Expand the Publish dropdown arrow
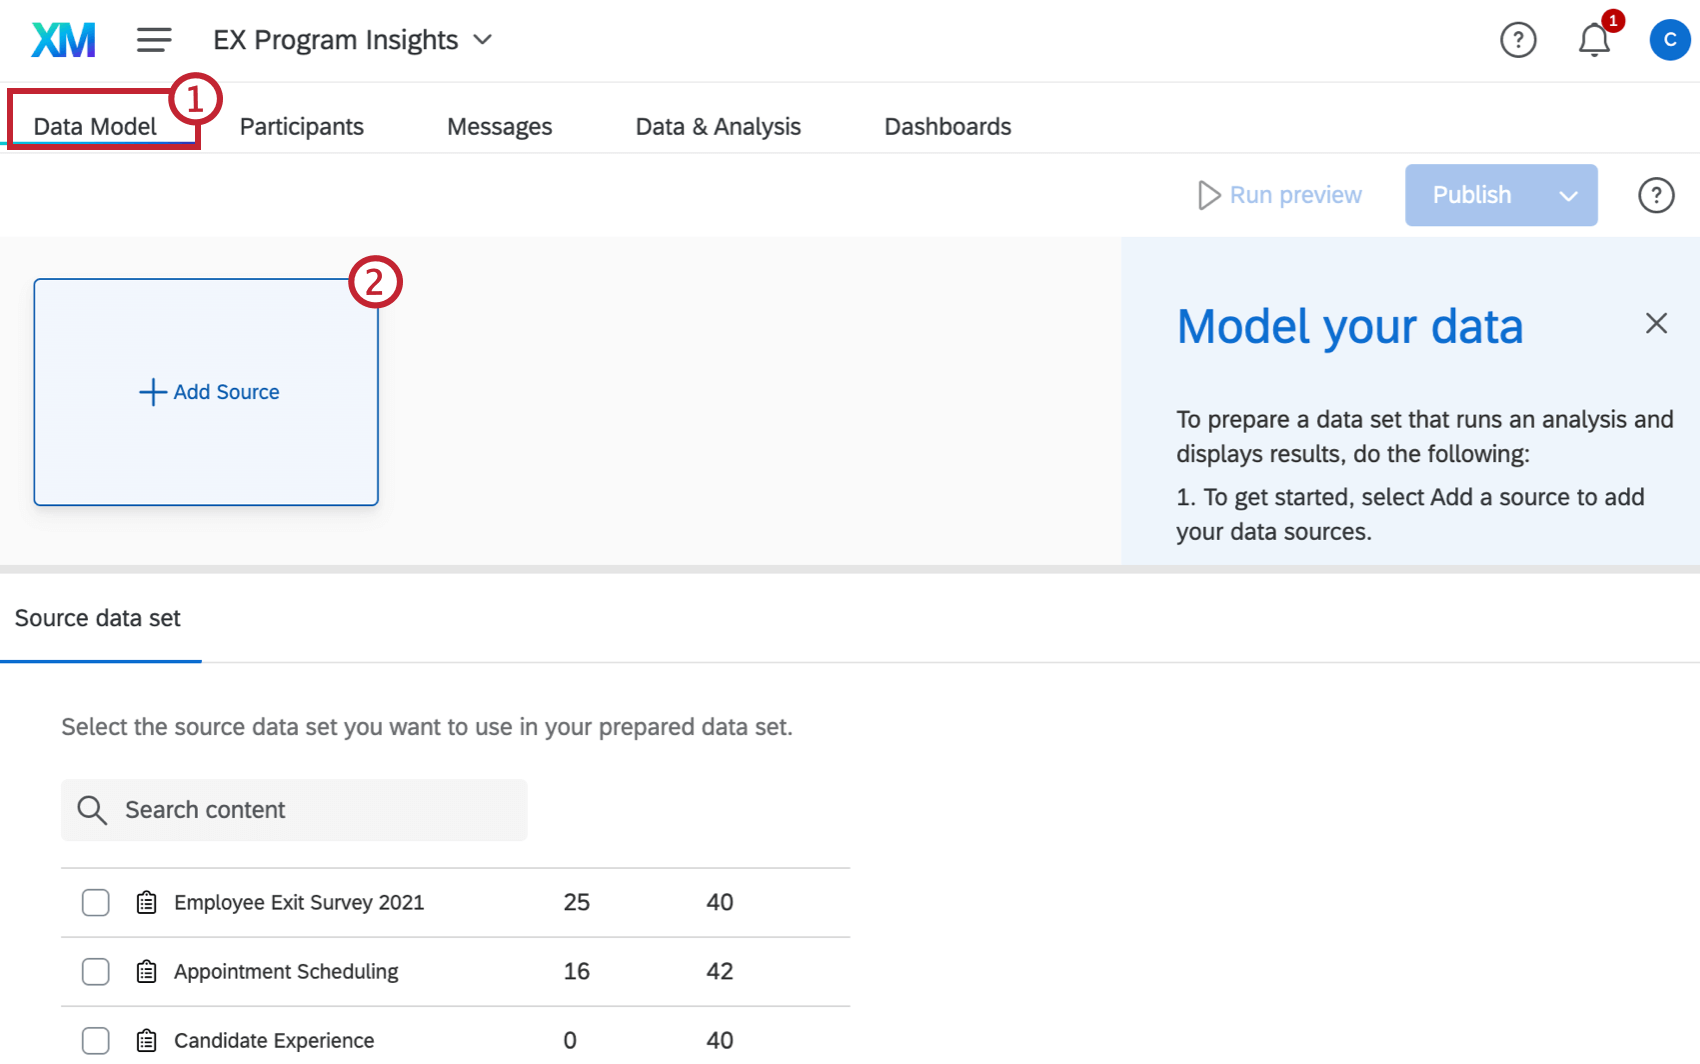Viewport: 1700px width, 1064px height. click(x=1568, y=196)
